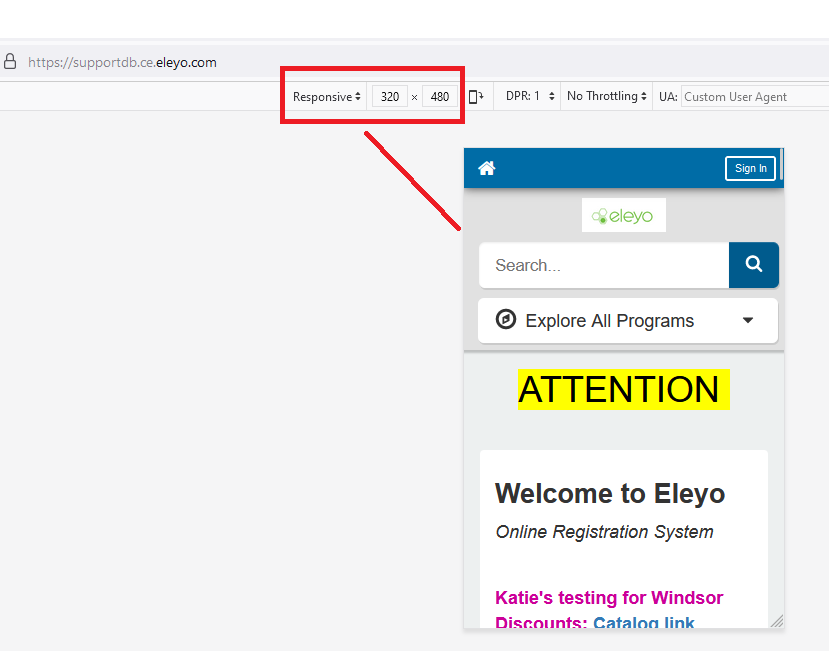Click the Search input field

click(x=604, y=265)
